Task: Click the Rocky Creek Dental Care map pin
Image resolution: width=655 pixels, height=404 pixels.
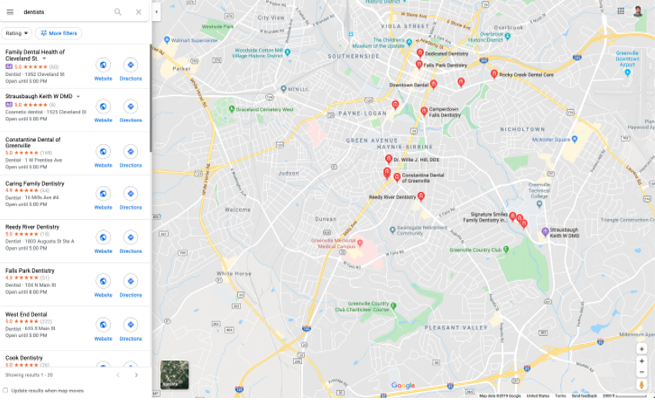Action: pos(494,74)
